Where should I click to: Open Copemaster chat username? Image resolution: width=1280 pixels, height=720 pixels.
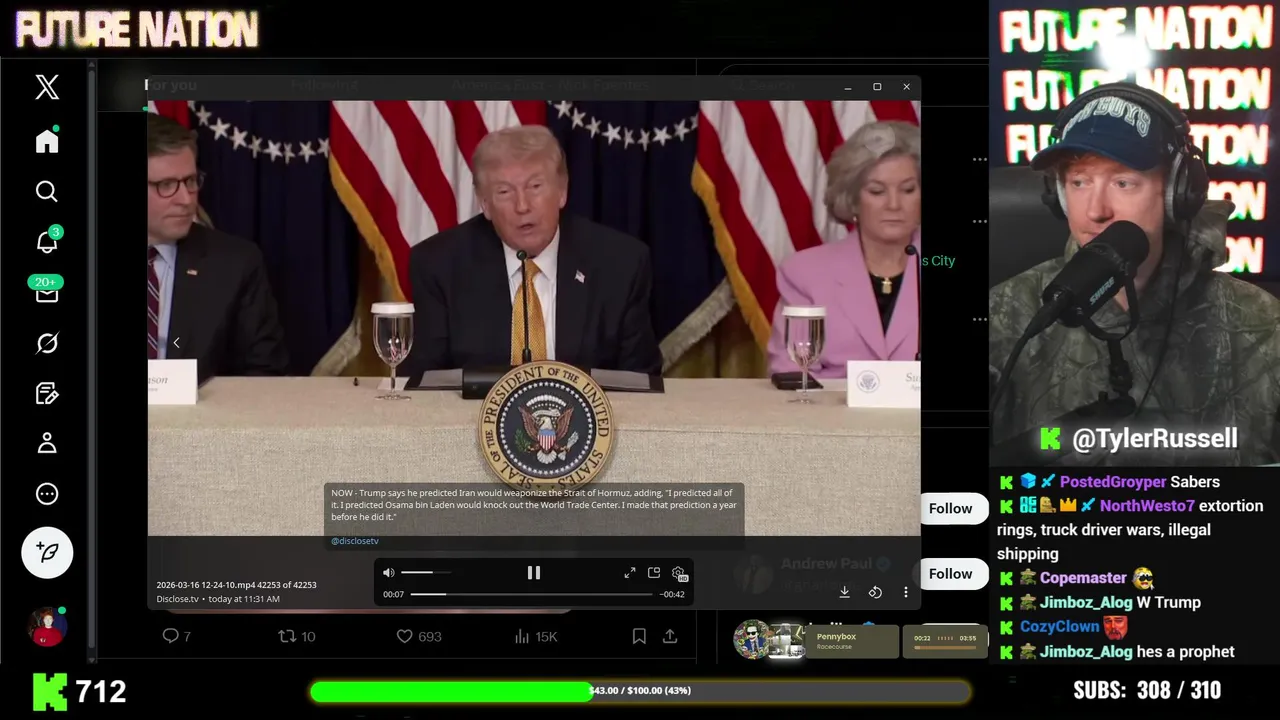pos(1083,578)
